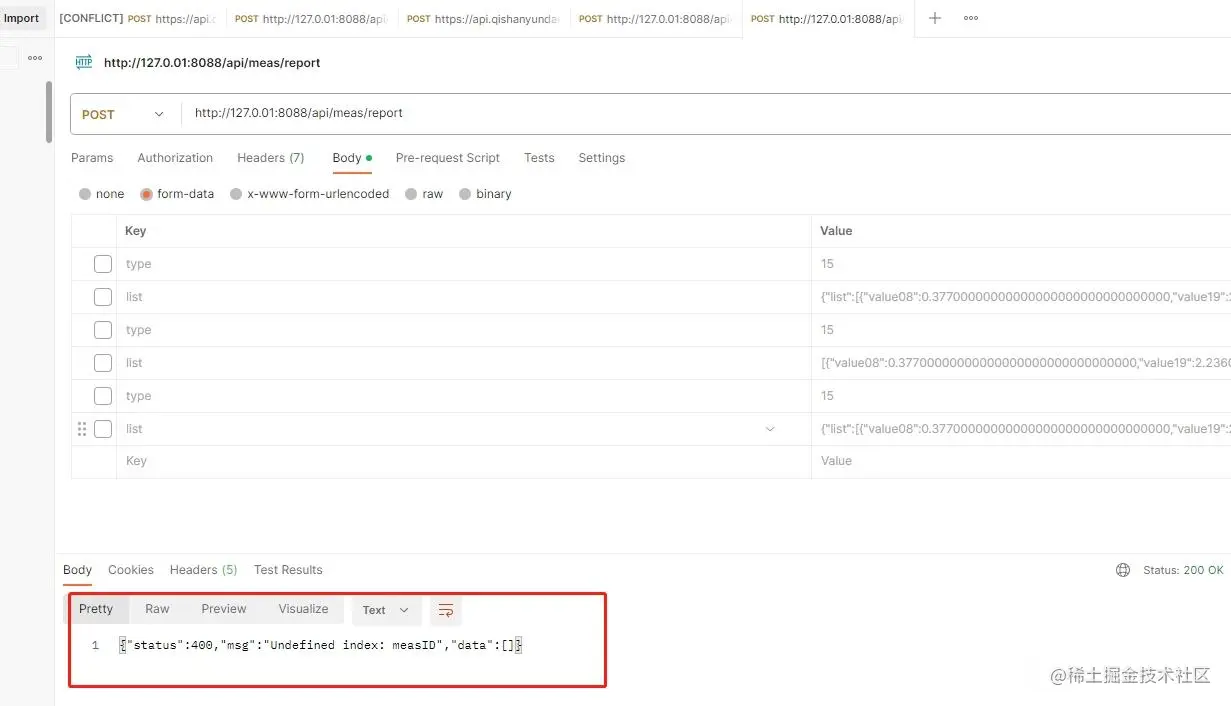Switch response view to Raw
Image resolution: width=1231 pixels, height=706 pixels.
click(x=157, y=609)
